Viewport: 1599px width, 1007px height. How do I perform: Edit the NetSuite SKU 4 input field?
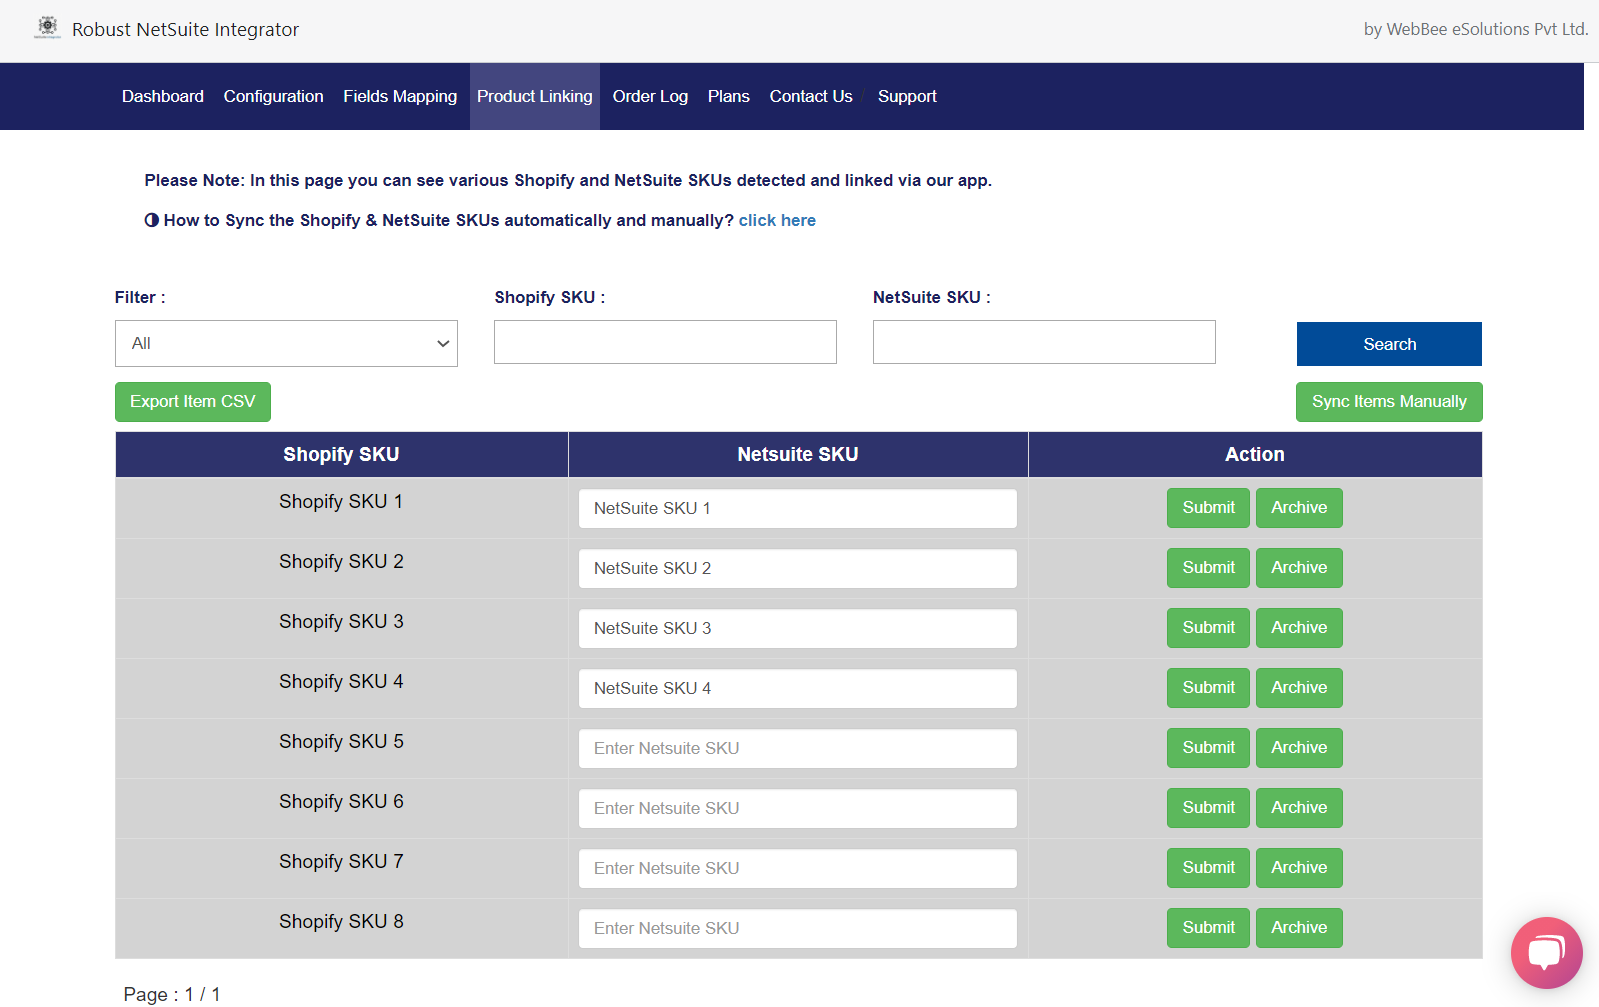[x=798, y=688]
